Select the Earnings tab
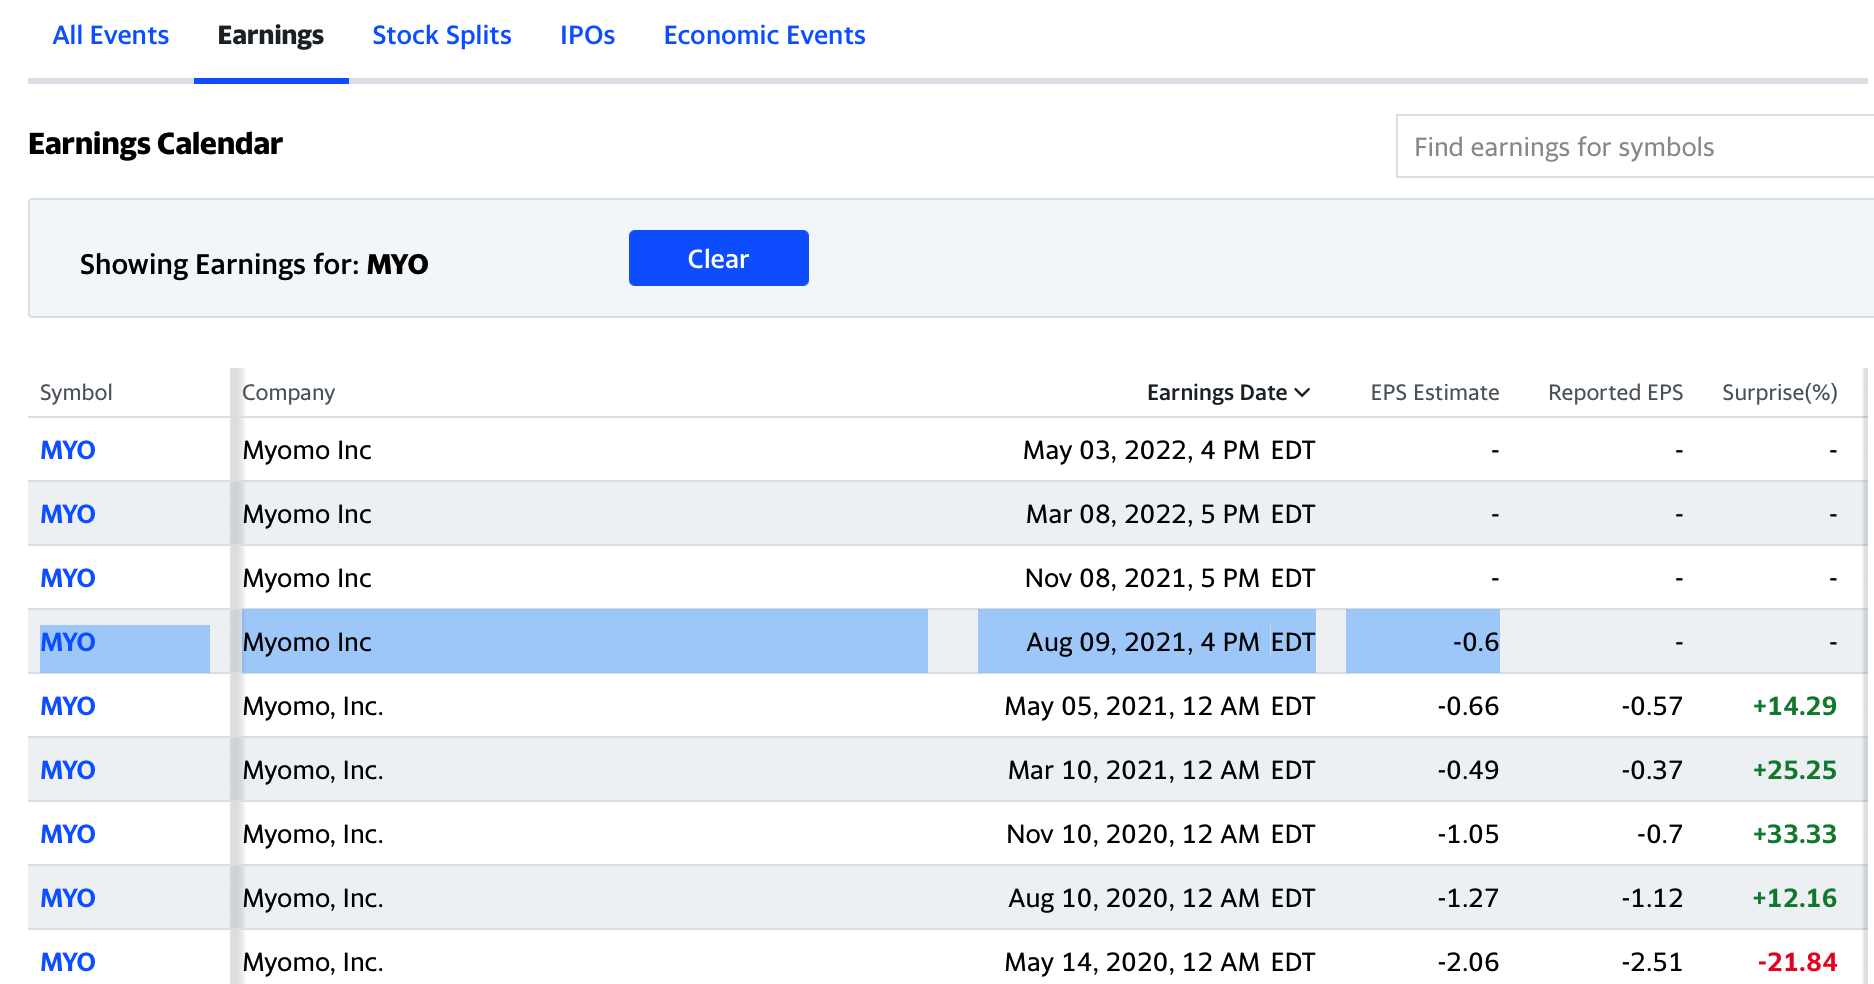This screenshot has width=1874, height=984. point(271,35)
